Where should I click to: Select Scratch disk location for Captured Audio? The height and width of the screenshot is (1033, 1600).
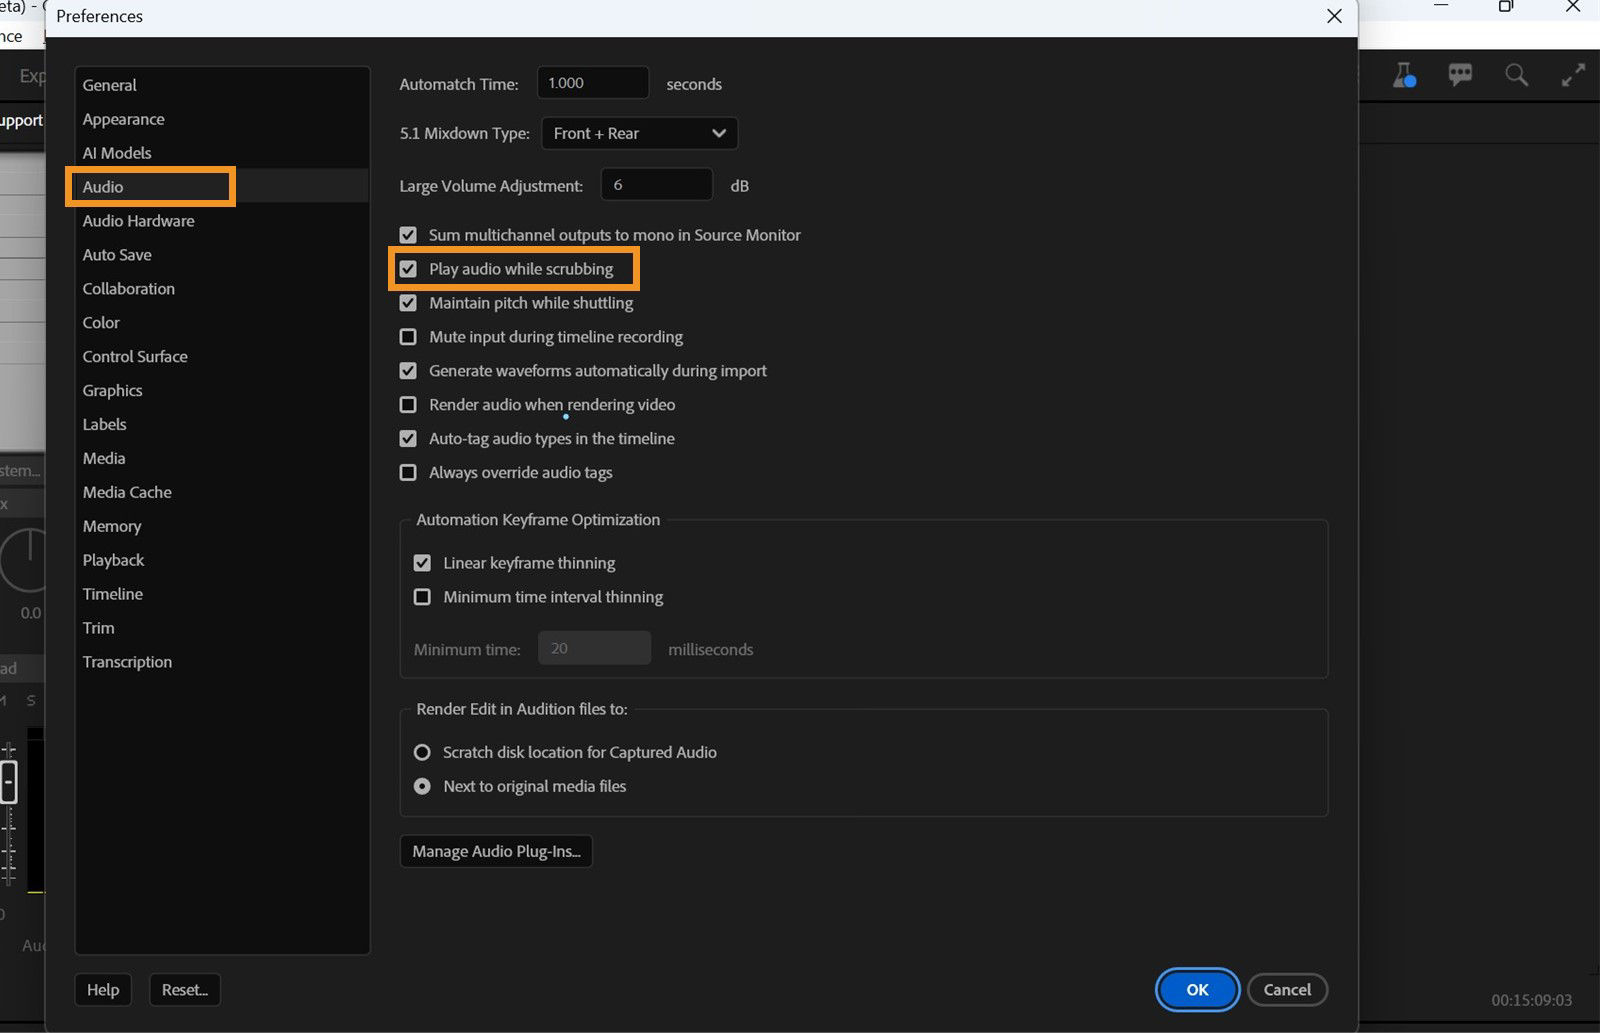coord(421,752)
